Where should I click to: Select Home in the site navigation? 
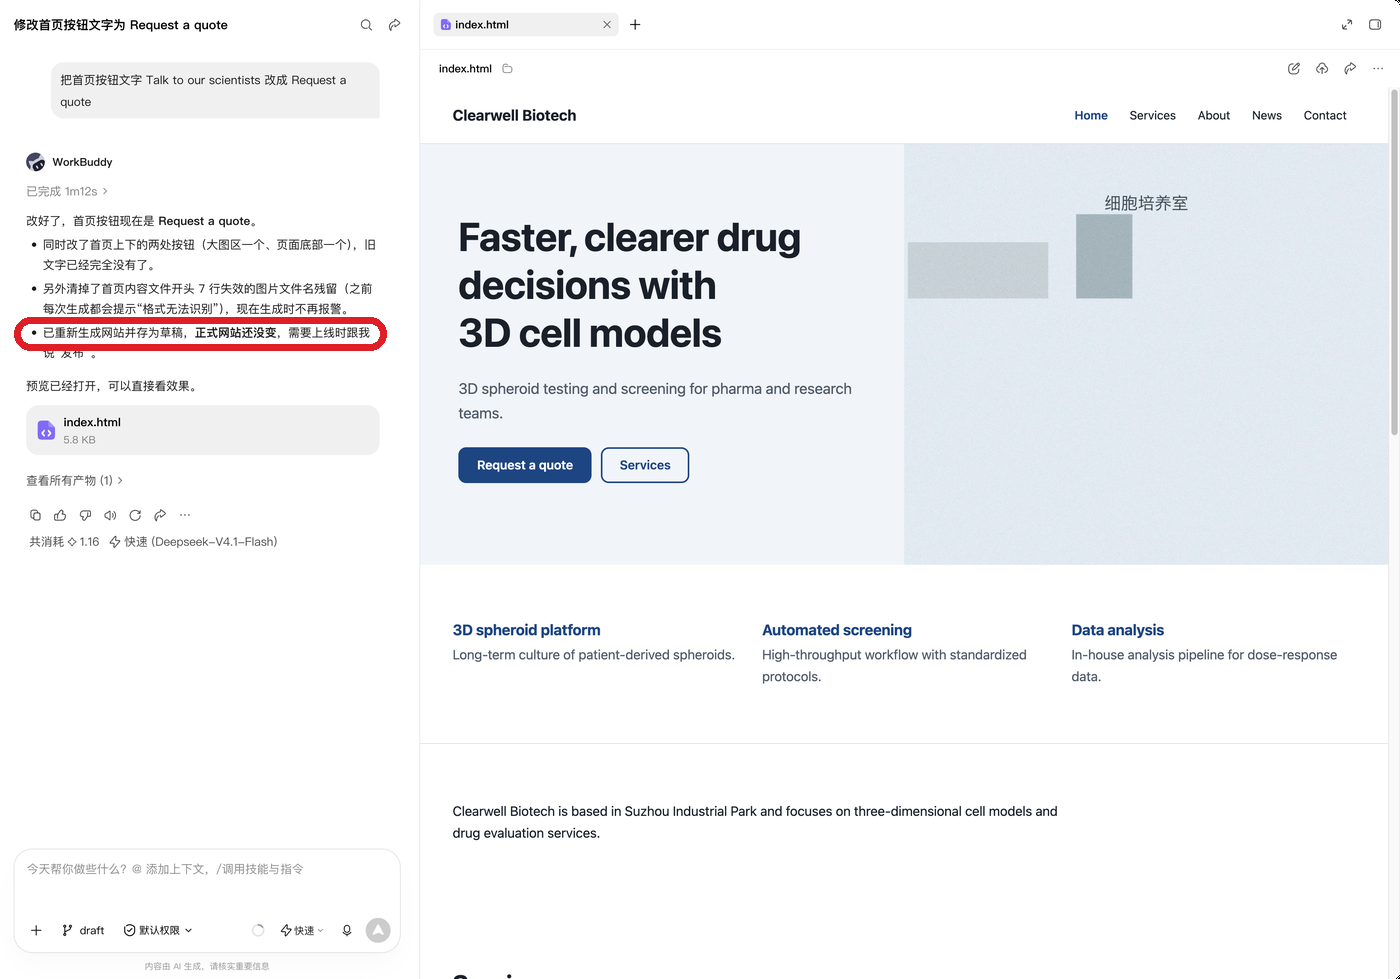[x=1091, y=116]
